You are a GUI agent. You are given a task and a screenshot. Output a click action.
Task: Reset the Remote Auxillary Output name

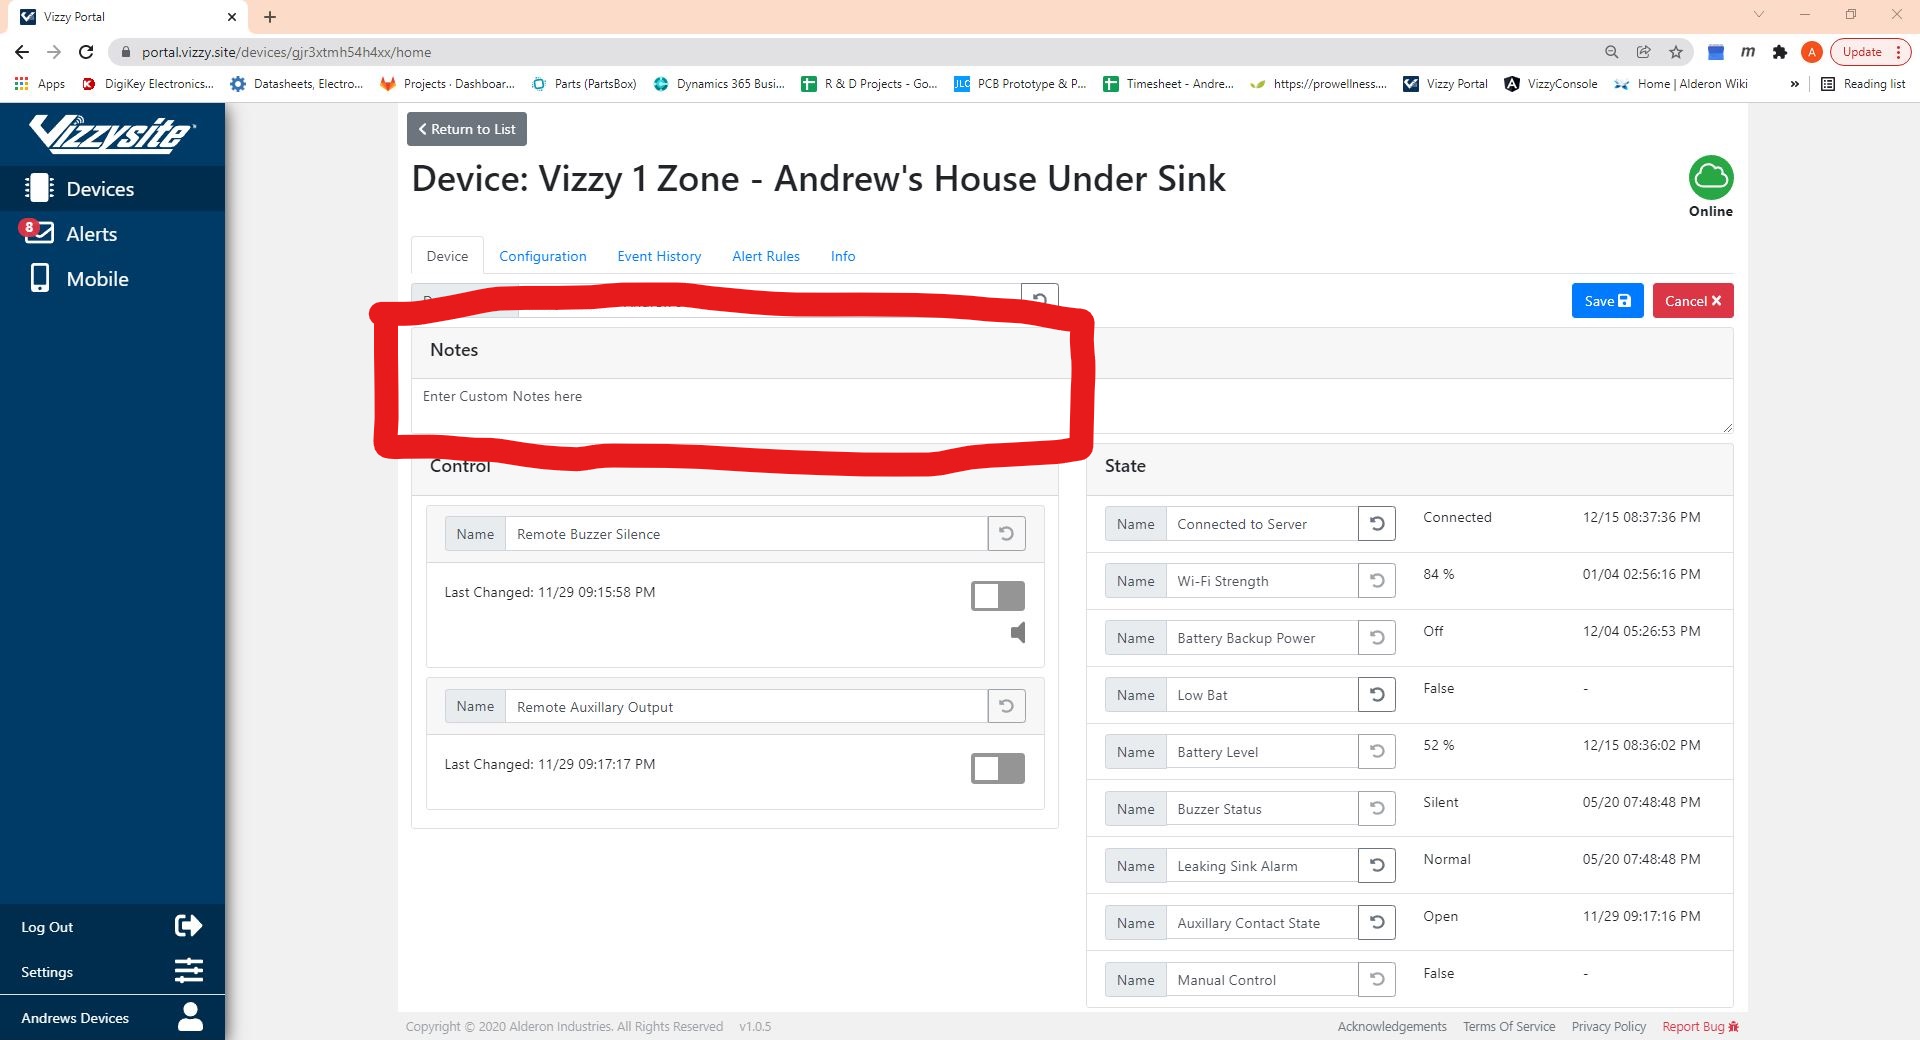(x=1007, y=706)
